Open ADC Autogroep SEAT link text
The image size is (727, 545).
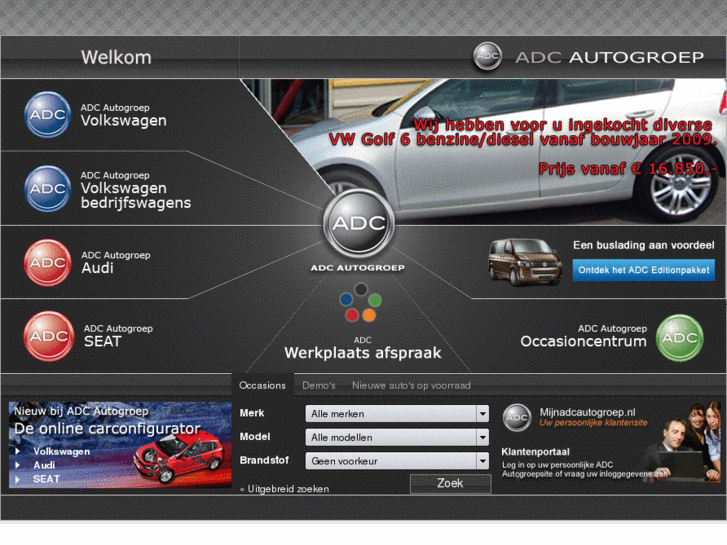coord(118,336)
